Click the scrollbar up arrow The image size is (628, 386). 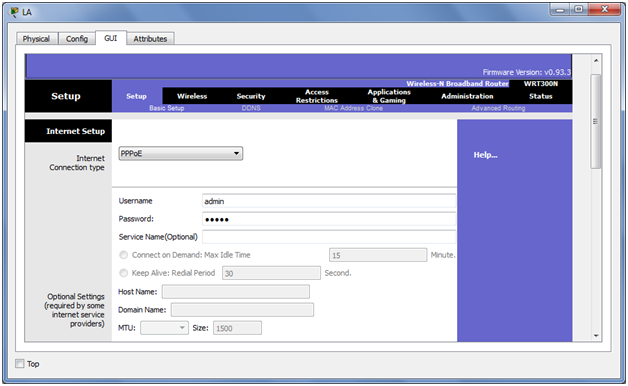tap(596, 60)
